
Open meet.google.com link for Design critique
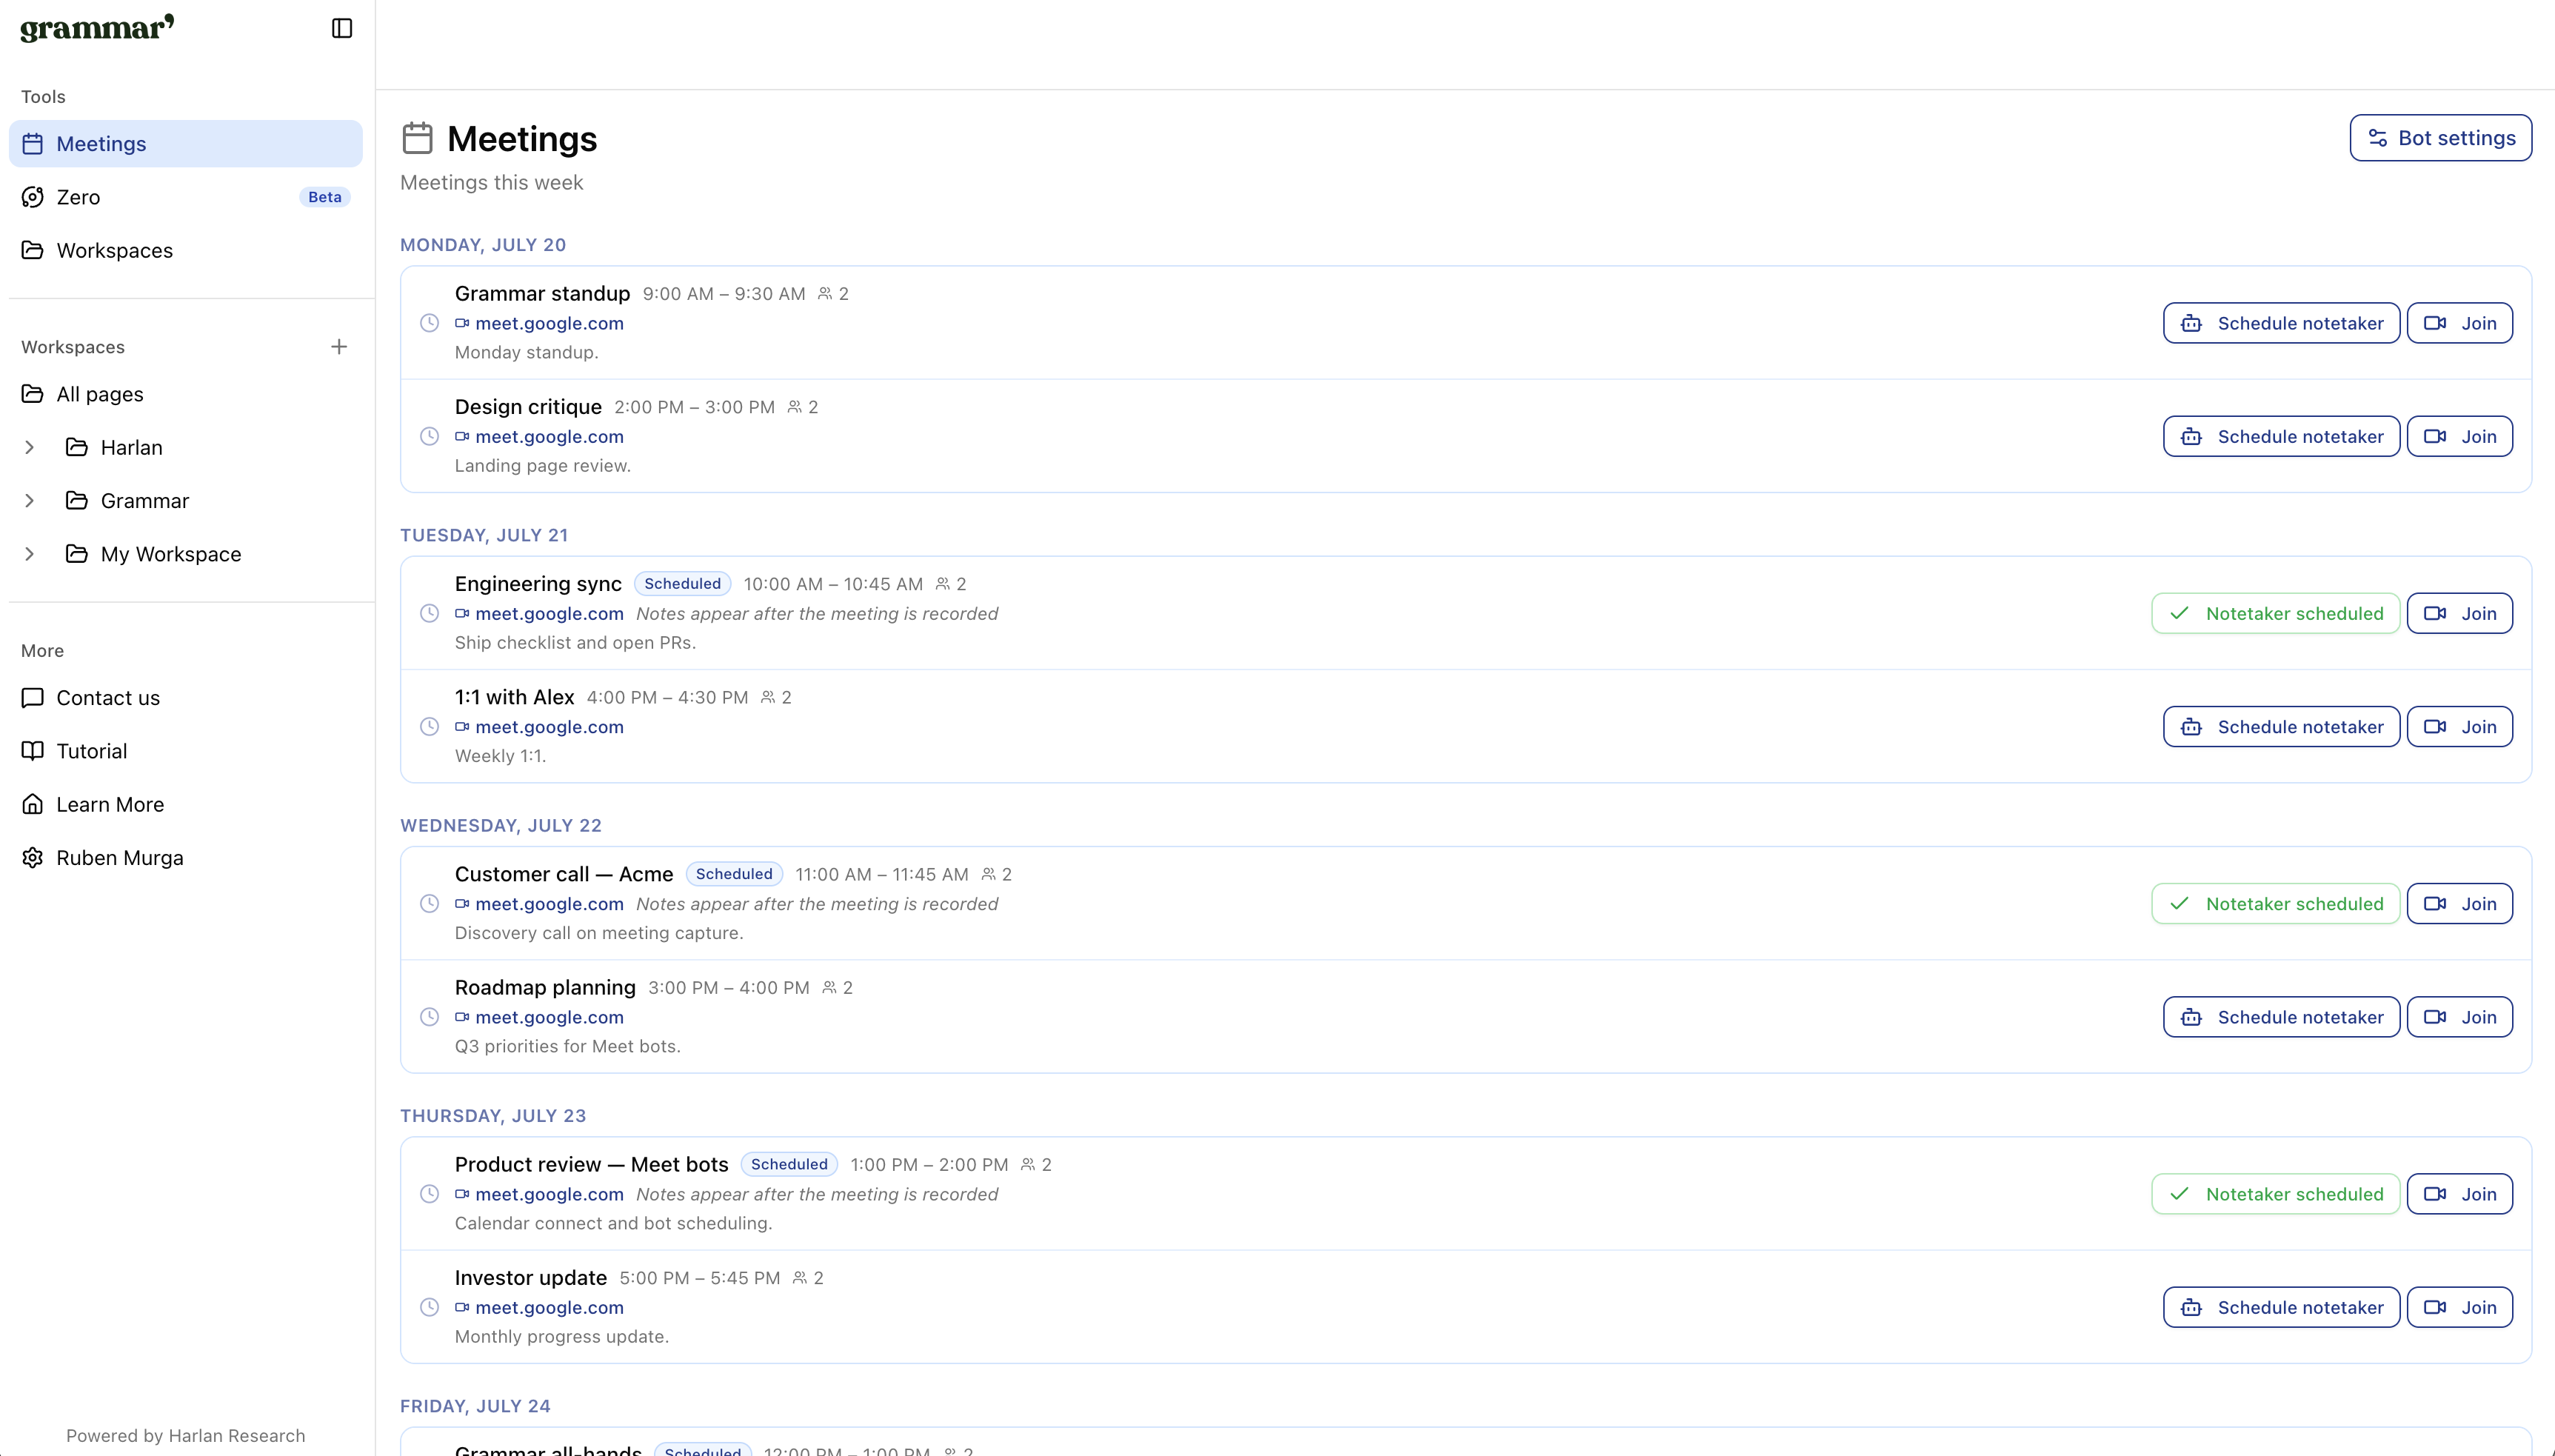(x=539, y=436)
